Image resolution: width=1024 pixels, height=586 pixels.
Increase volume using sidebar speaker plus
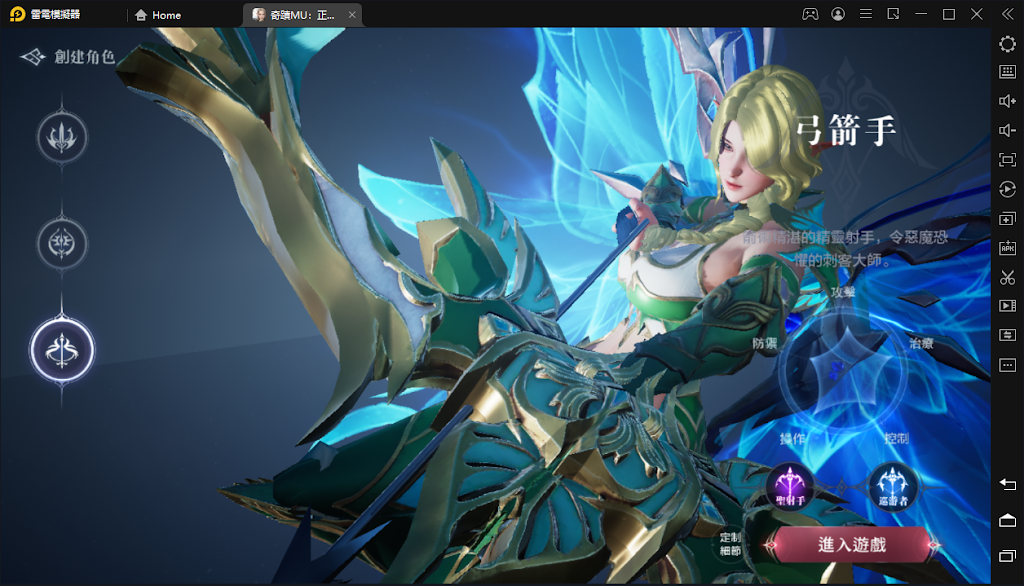tap(1008, 101)
